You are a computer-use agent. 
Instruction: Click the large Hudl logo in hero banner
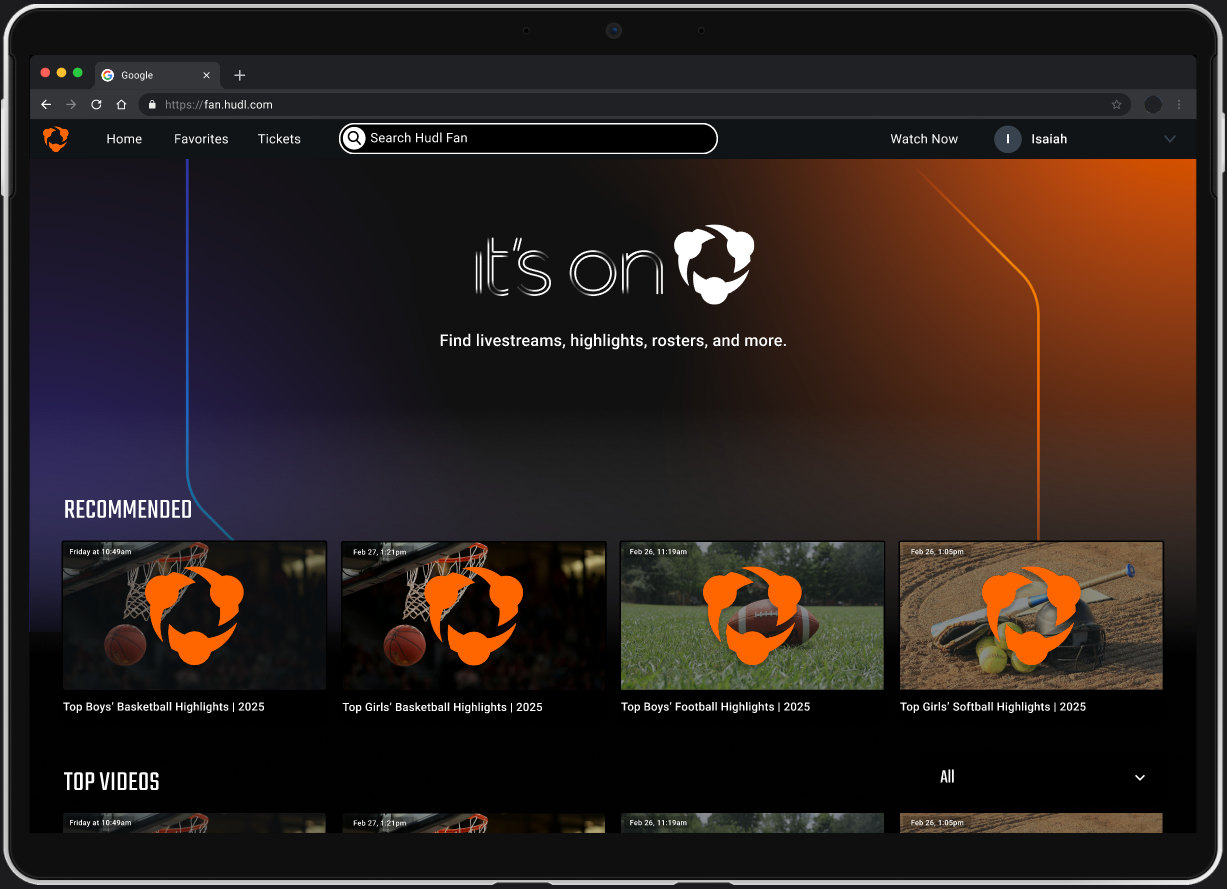point(714,264)
